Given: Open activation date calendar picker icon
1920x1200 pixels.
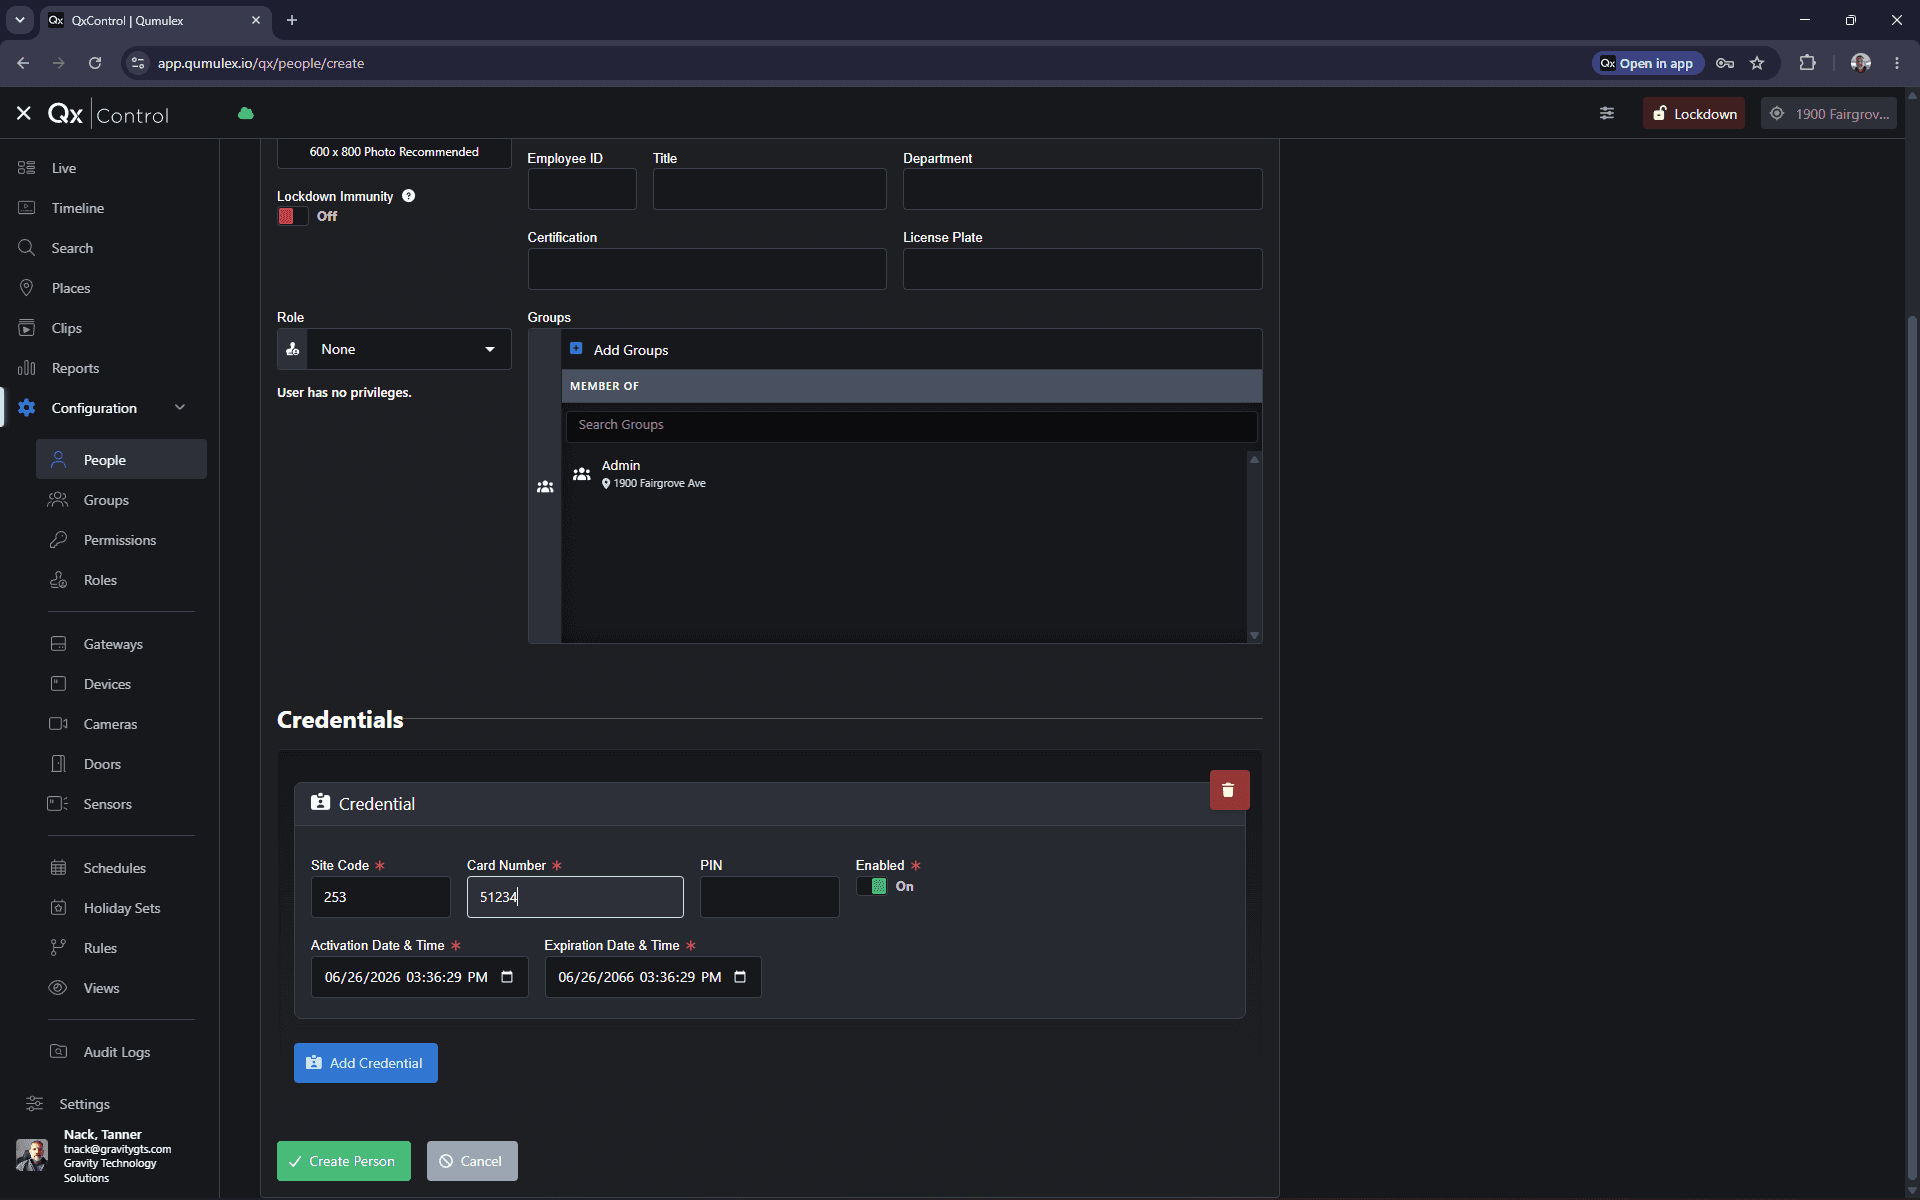Looking at the screenshot, I should click(507, 977).
